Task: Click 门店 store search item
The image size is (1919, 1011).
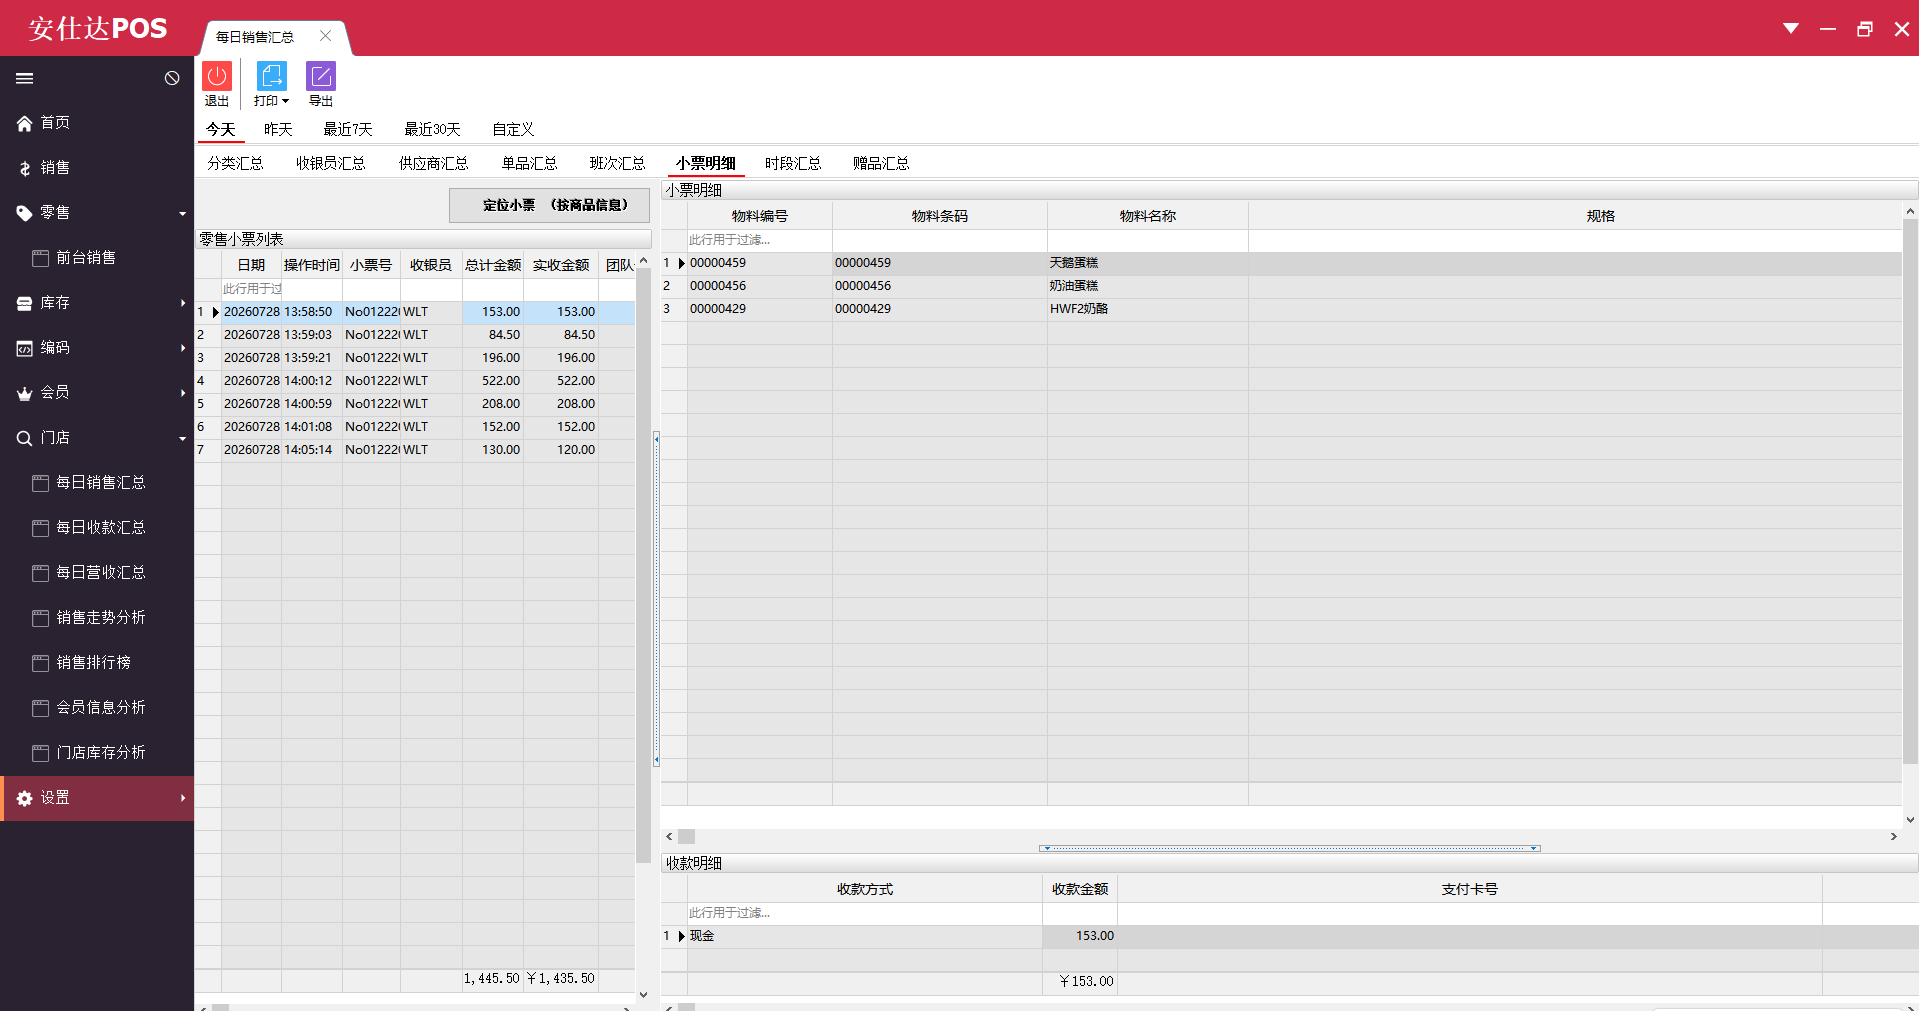Action: [97, 438]
